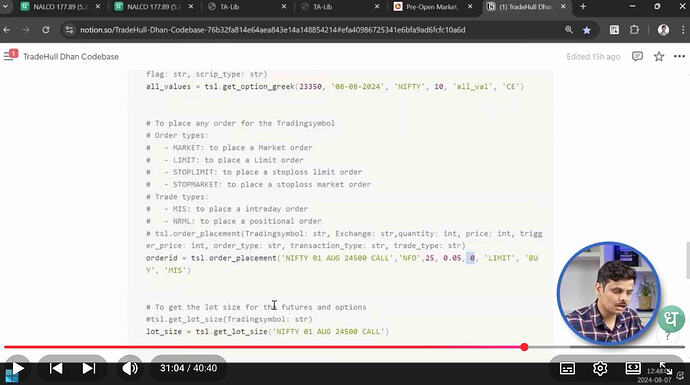Viewport: 690px width, 385px height.
Task: Click the presenter webcam thumbnail
Action: click(x=609, y=293)
